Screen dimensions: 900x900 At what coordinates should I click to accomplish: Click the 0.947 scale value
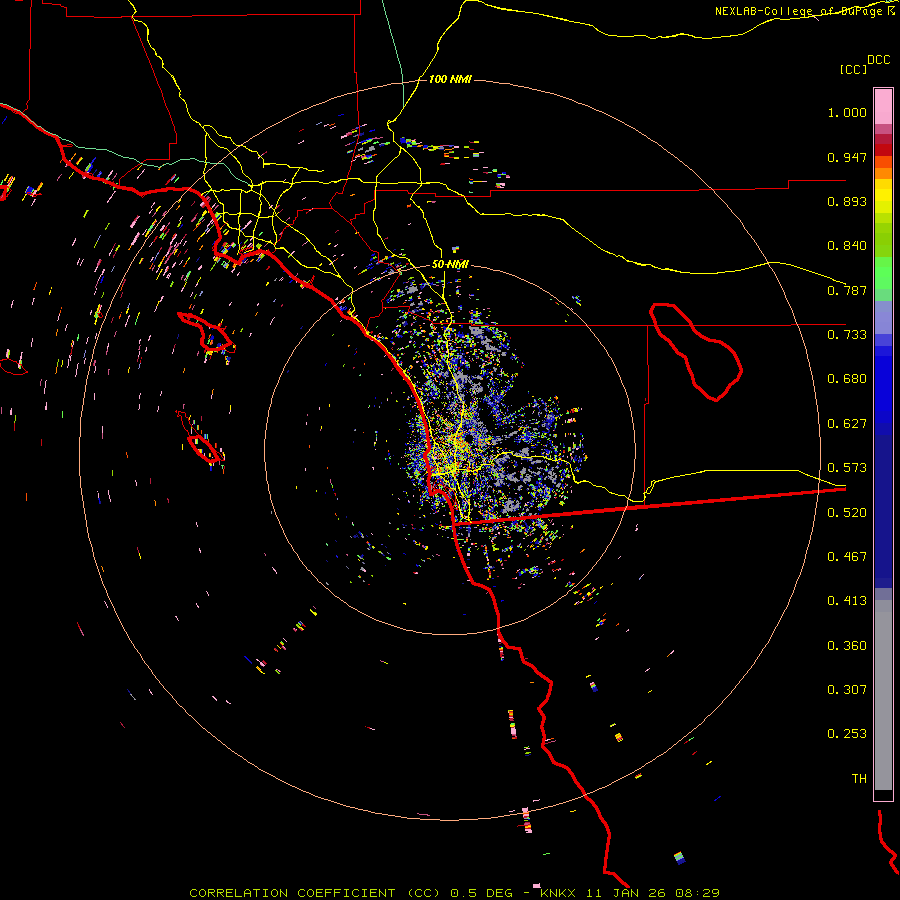(x=847, y=157)
